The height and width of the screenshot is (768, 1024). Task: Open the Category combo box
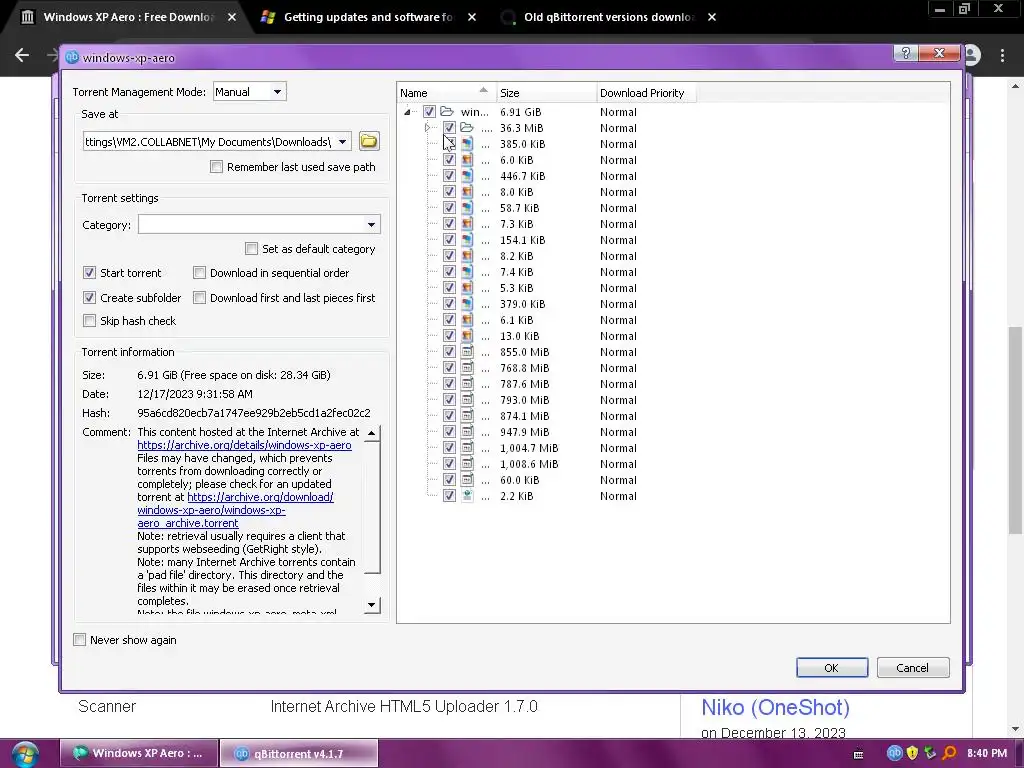[x=259, y=225]
